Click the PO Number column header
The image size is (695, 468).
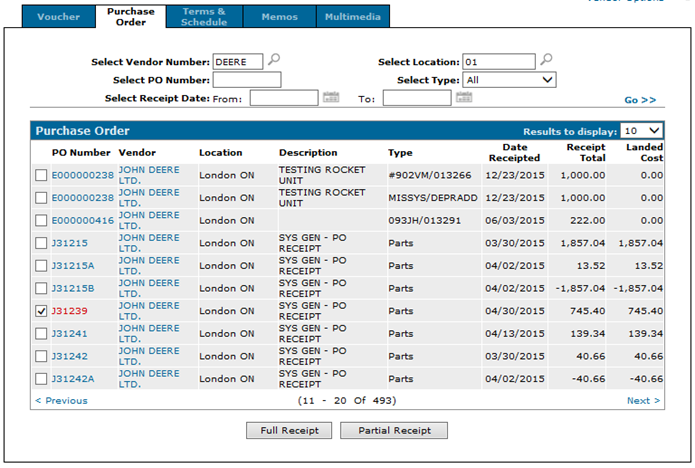[81, 152]
